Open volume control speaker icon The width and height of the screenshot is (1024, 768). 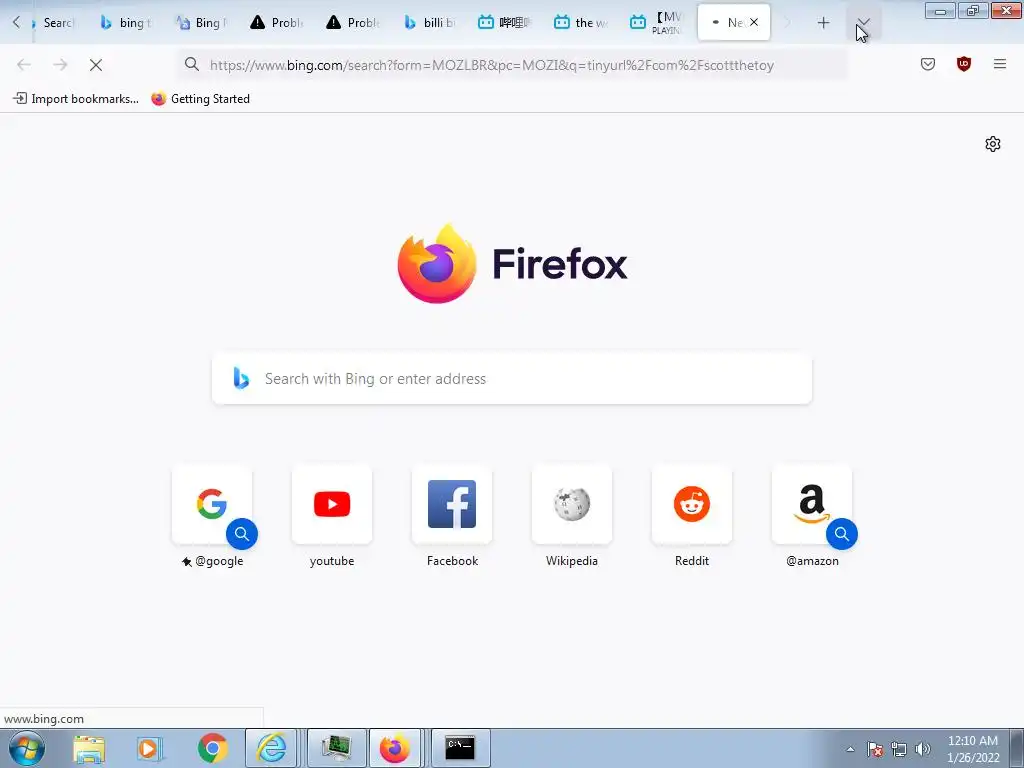(923, 749)
